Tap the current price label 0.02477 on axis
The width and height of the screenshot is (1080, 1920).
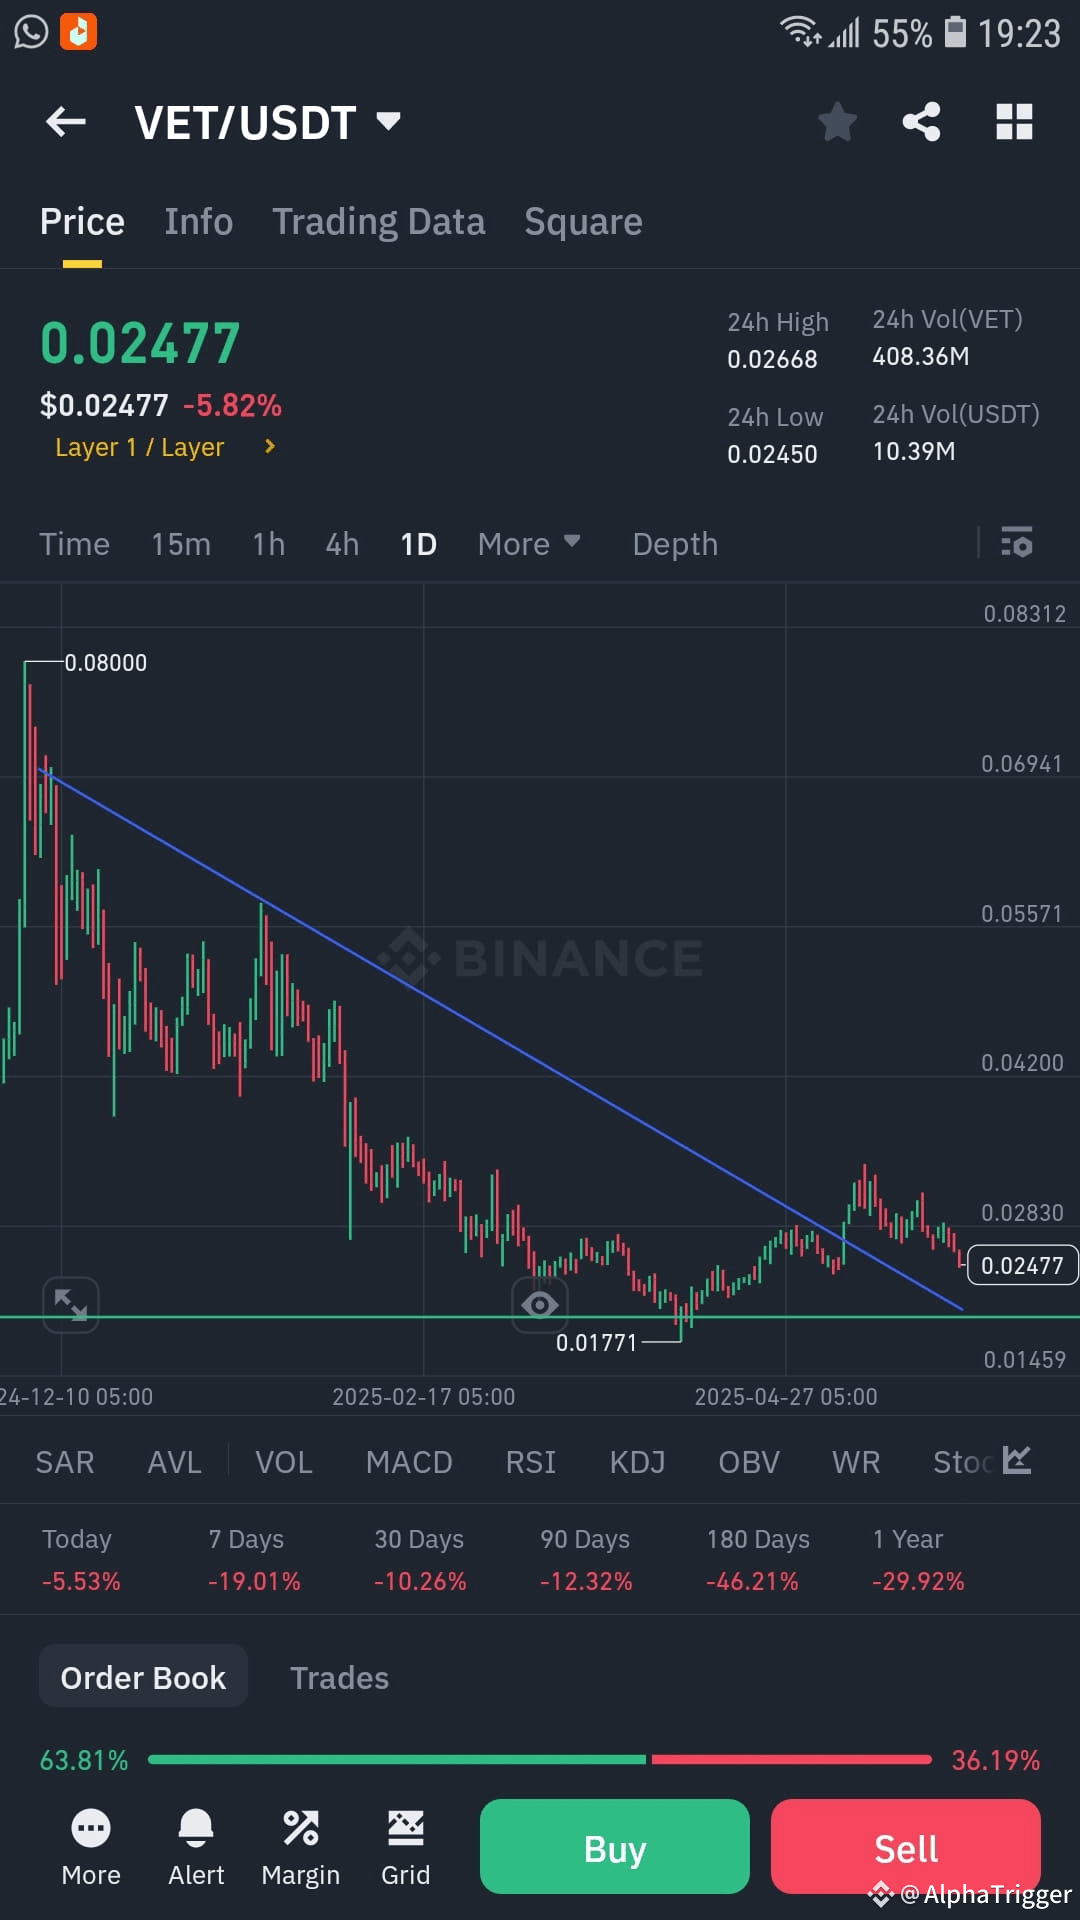(1022, 1265)
